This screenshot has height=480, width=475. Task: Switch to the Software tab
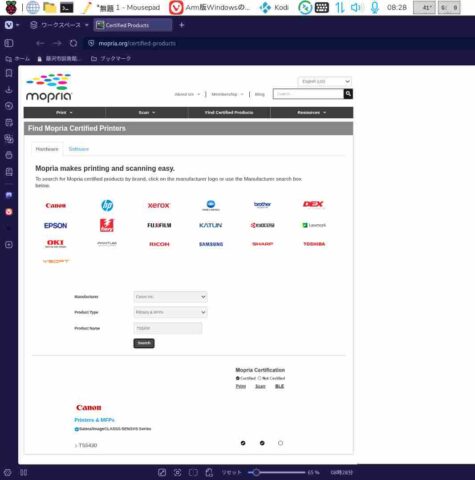point(79,149)
